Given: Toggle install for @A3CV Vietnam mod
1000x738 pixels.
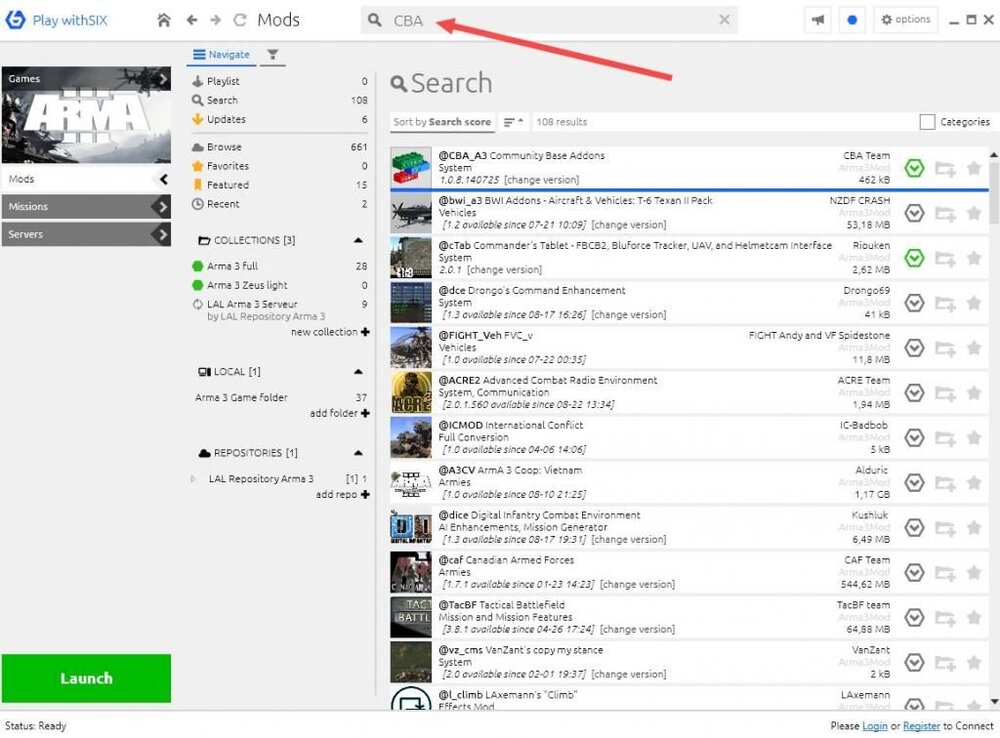Looking at the screenshot, I should (x=914, y=483).
